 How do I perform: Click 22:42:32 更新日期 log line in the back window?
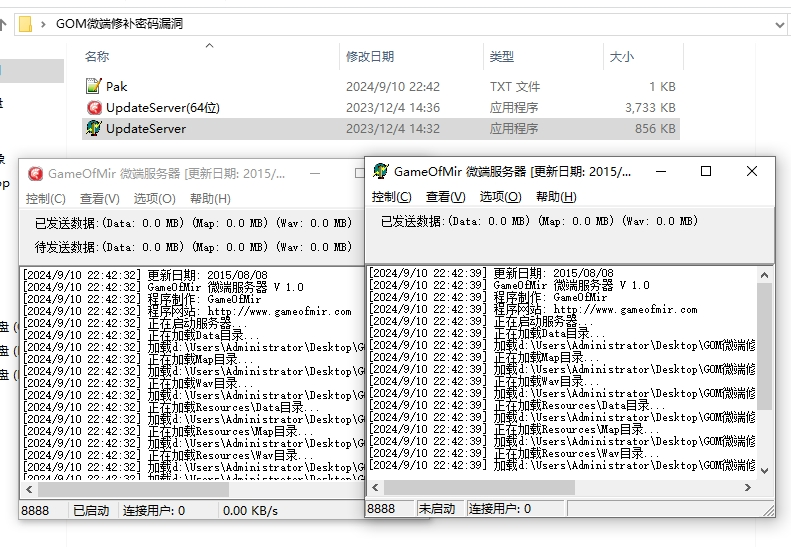pos(145,275)
